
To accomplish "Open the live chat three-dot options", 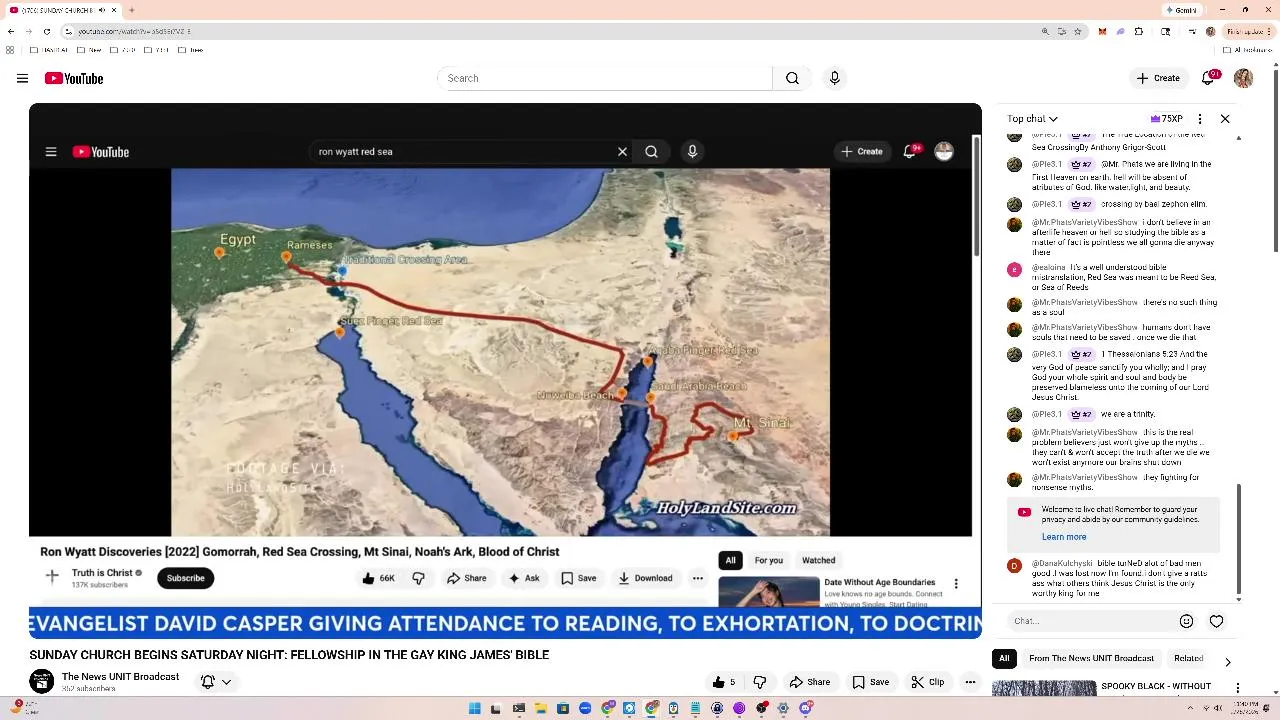I will (x=1199, y=118).
